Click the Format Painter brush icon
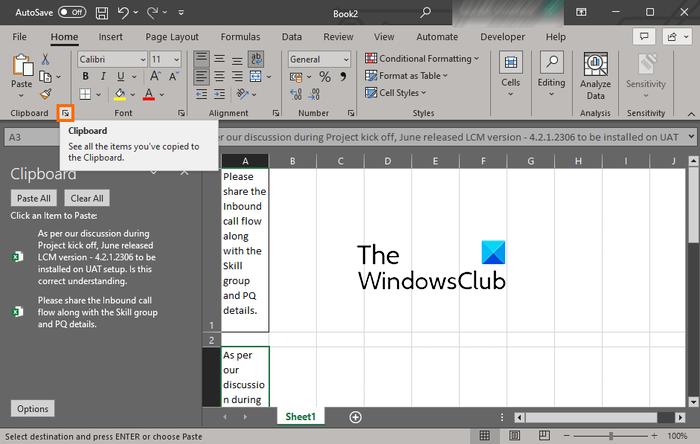Viewport: 700px width, 444px height. tap(45, 93)
